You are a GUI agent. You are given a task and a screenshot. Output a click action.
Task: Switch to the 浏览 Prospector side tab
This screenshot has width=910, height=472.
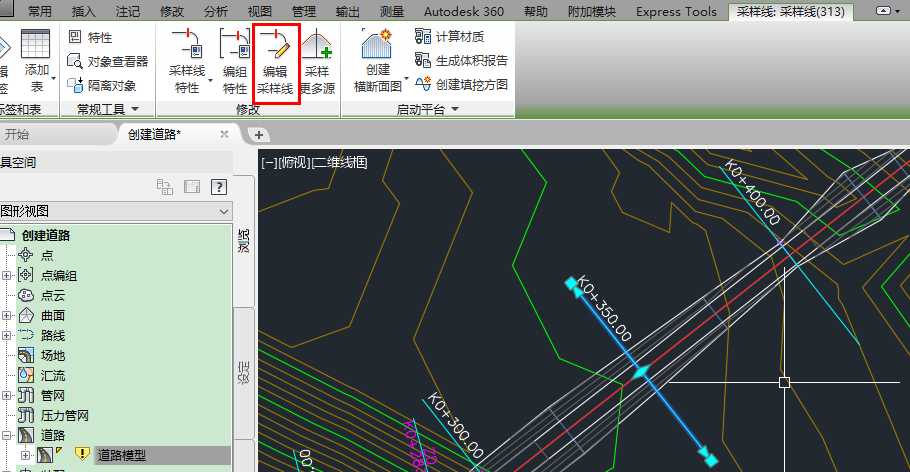244,240
